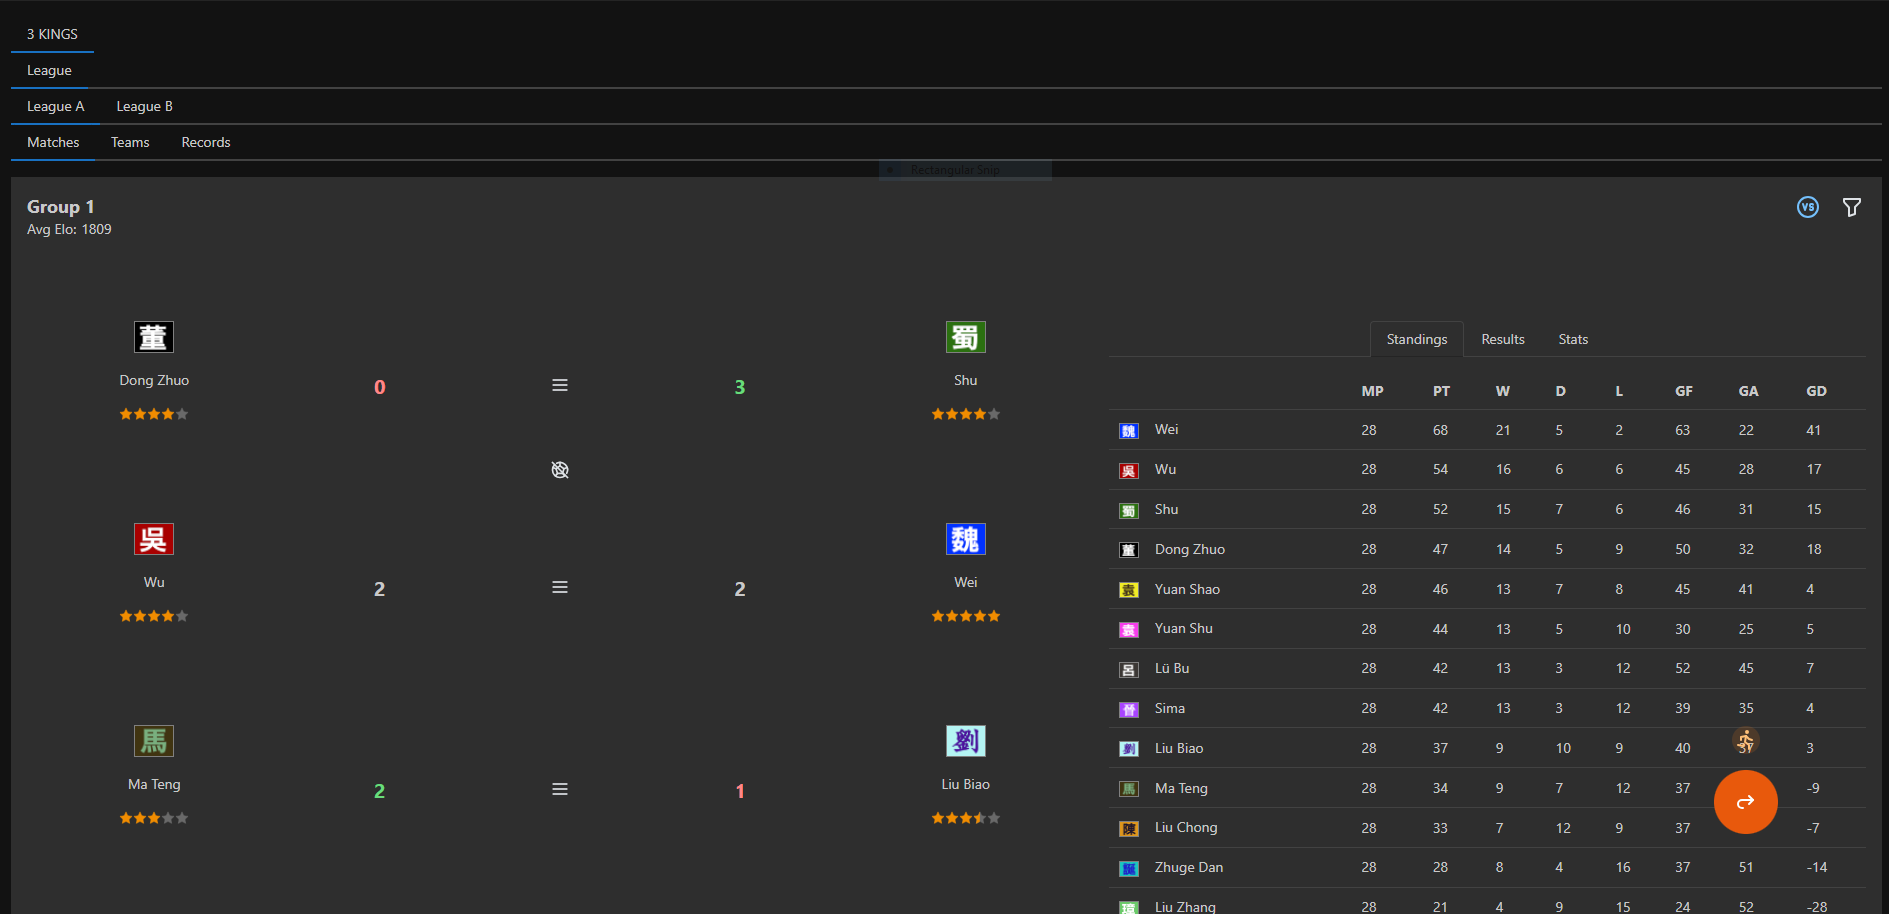Sort standings by PT column header

click(1441, 391)
